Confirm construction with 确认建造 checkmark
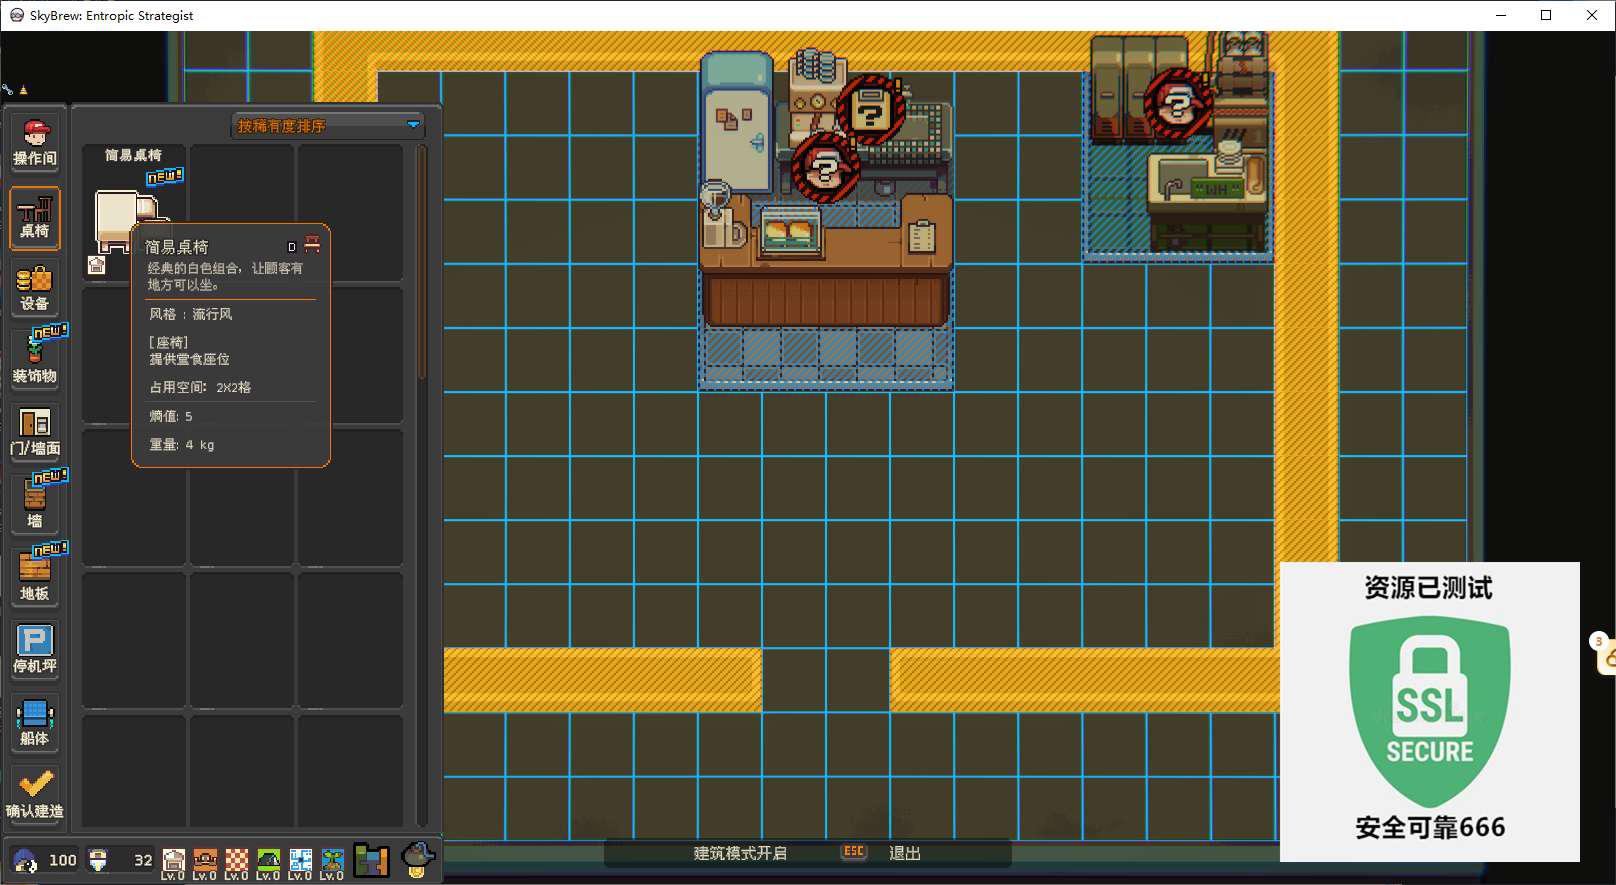Screen dimensions: 1616x885 coord(35,795)
